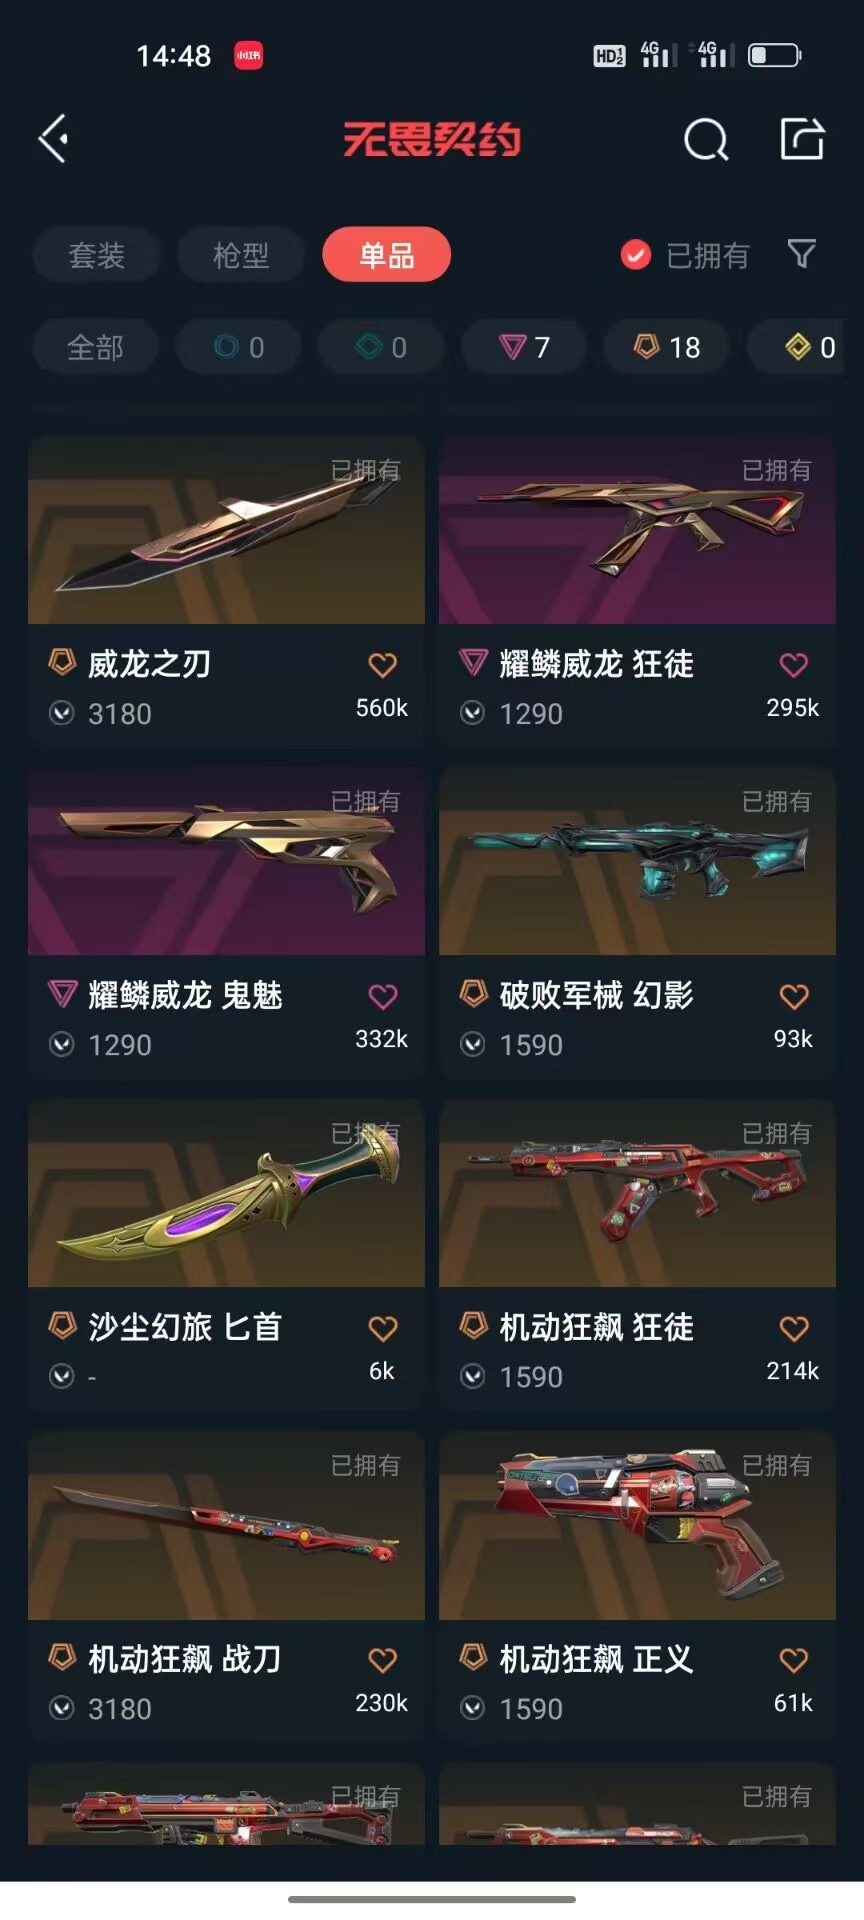Tap the share icon in header
Screen dimensions: 864x1920
[x=802, y=138]
